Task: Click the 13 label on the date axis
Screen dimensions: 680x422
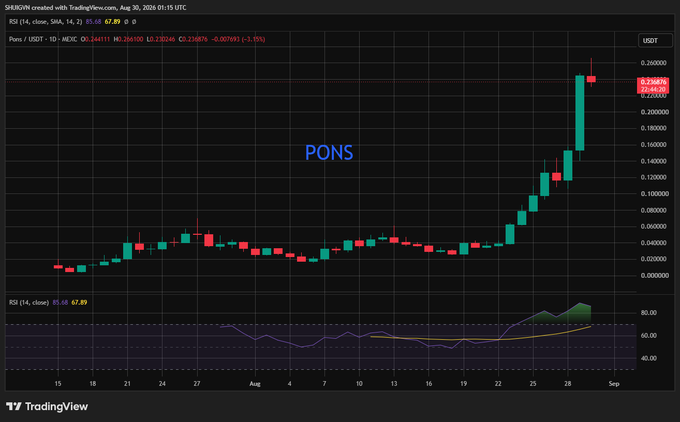Action: click(394, 384)
